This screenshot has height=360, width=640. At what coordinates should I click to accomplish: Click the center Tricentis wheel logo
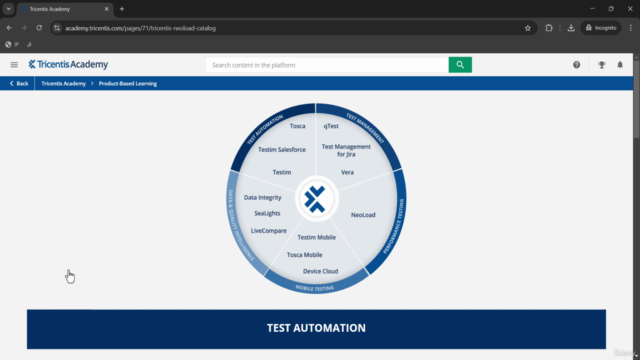click(x=316, y=199)
